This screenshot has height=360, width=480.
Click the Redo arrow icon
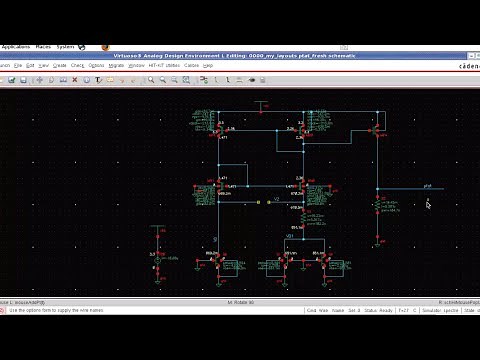pos(133,80)
